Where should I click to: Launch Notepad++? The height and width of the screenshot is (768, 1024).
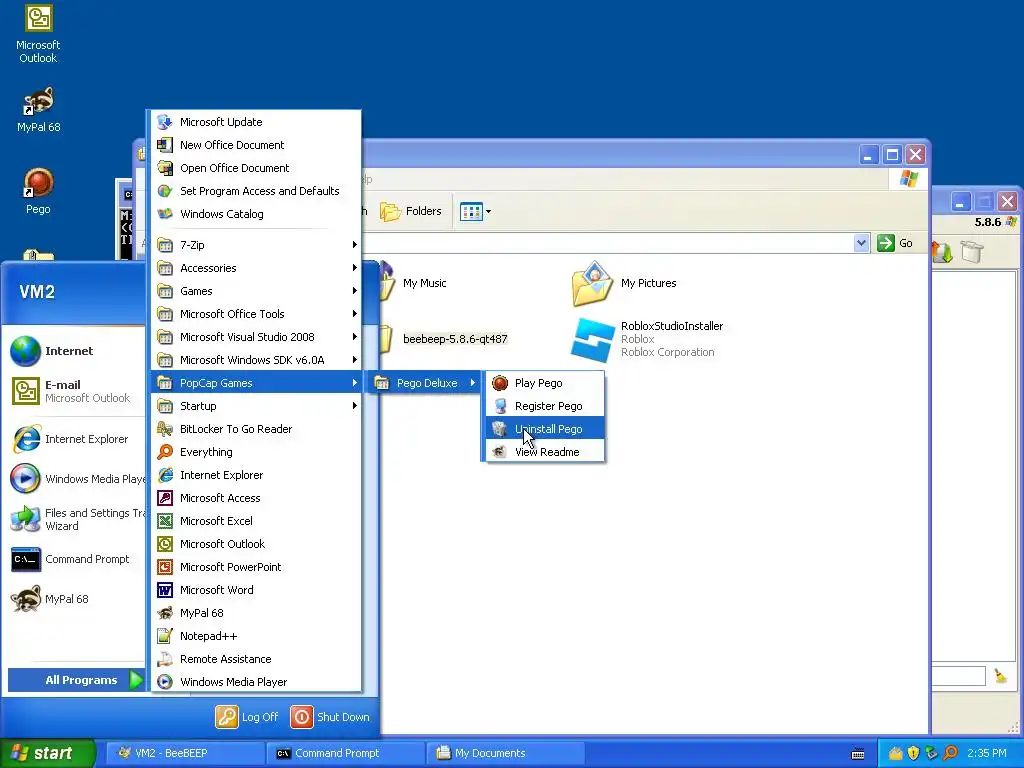click(256, 636)
